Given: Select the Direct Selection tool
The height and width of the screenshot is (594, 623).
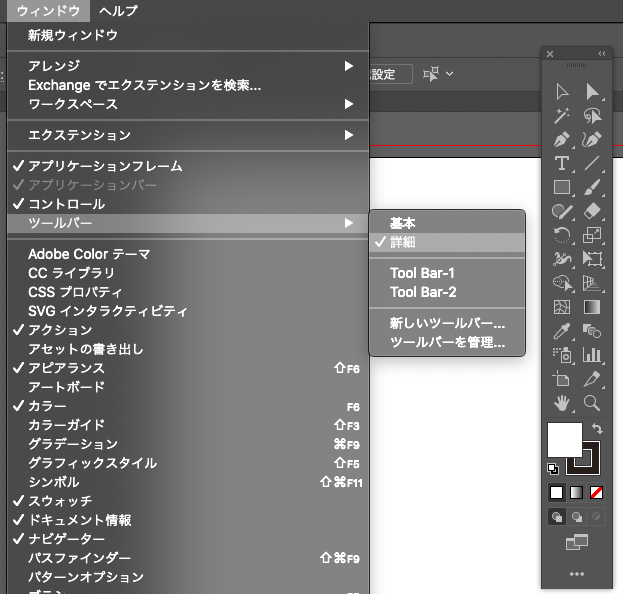Looking at the screenshot, I should click(x=592, y=92).
